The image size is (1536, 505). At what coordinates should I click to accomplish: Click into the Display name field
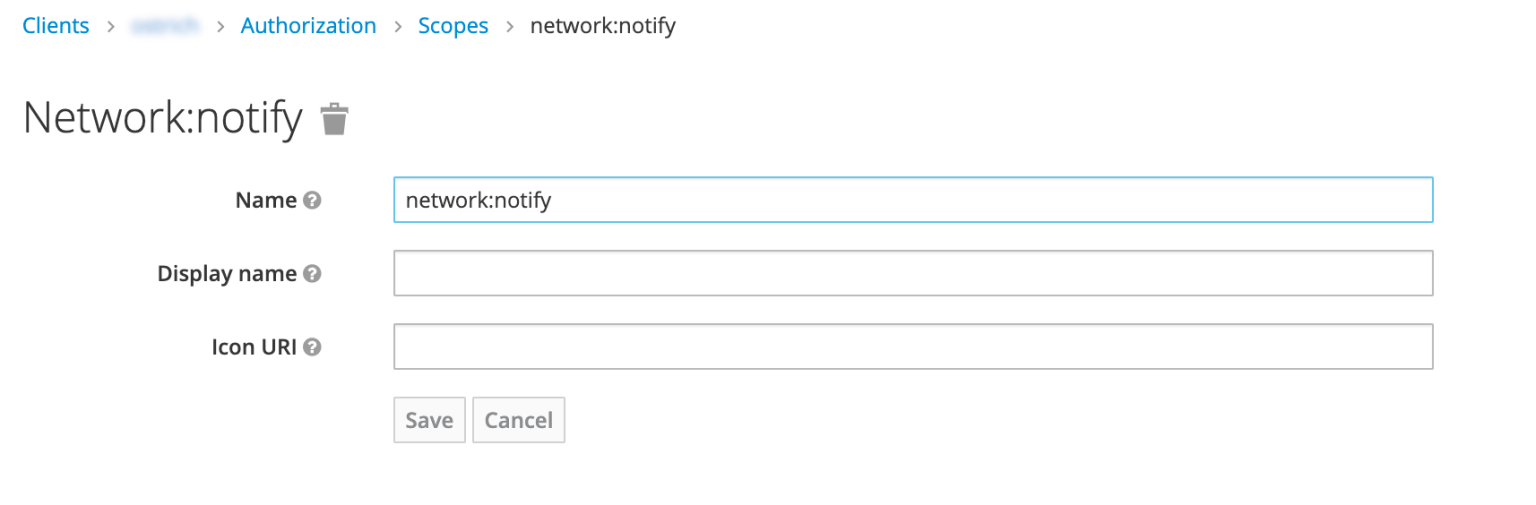pyautogui.click(x=912, y=273)
